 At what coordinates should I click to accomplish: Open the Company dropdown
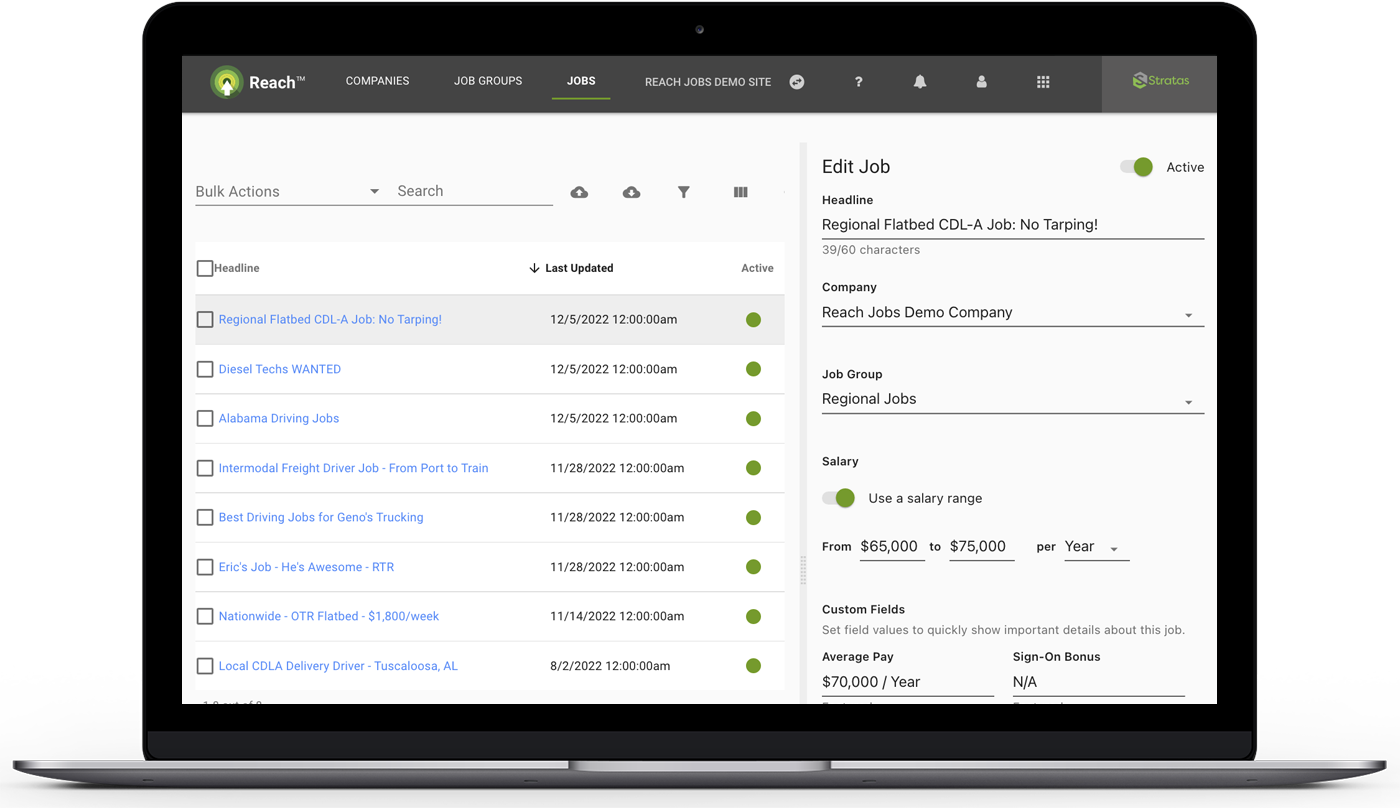click(x=1013, y=313)
